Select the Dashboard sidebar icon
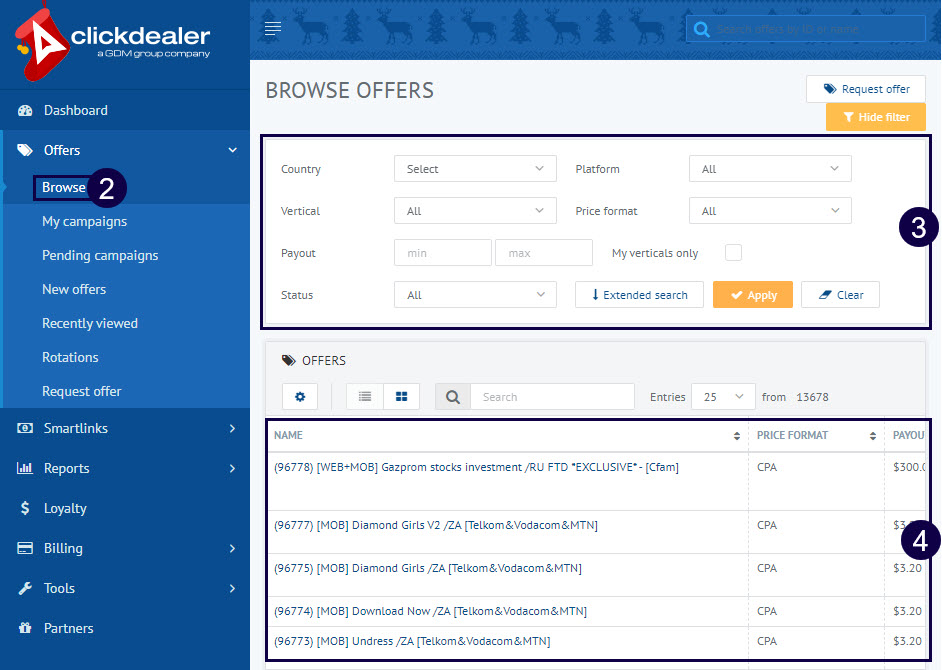Image resolution: width=942 pixels, height=670 pixels. pos(25,110)
